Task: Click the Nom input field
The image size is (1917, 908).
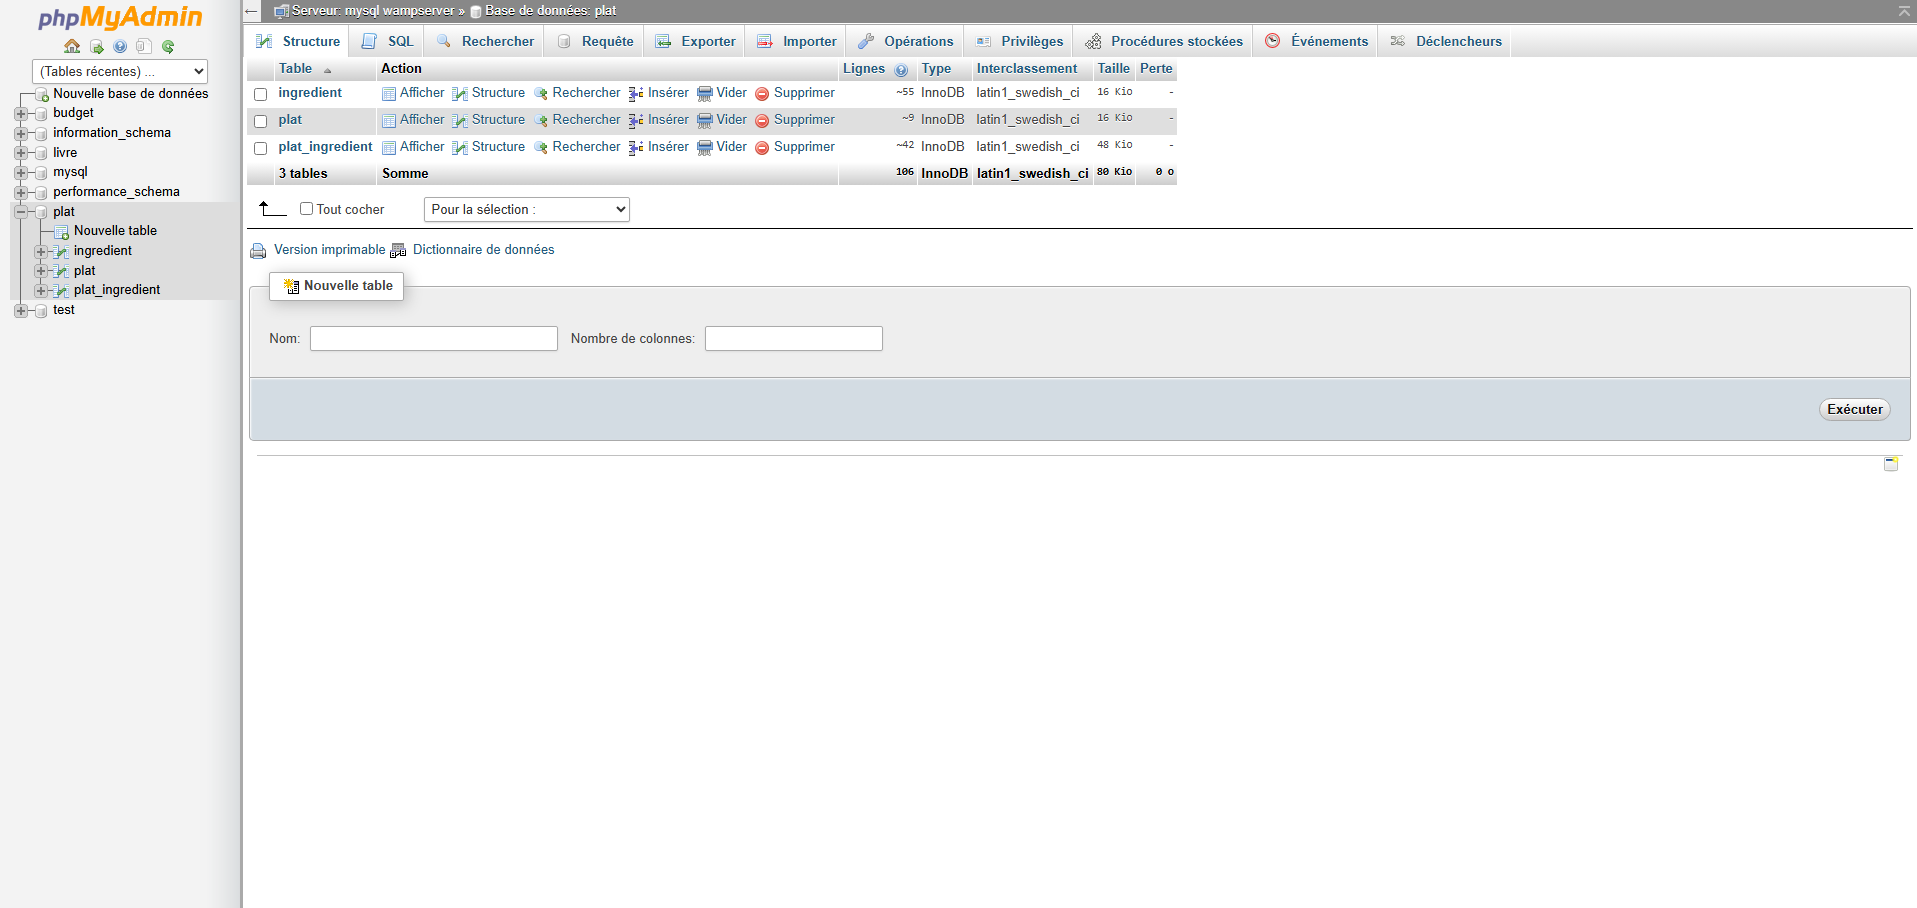Action: point(433,338)
